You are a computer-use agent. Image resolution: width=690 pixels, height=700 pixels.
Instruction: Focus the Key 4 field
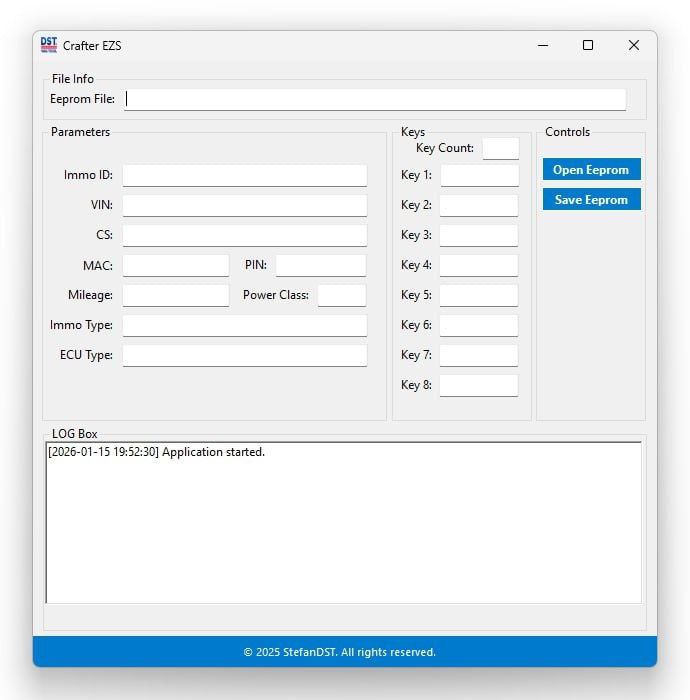tap(479, 265)
